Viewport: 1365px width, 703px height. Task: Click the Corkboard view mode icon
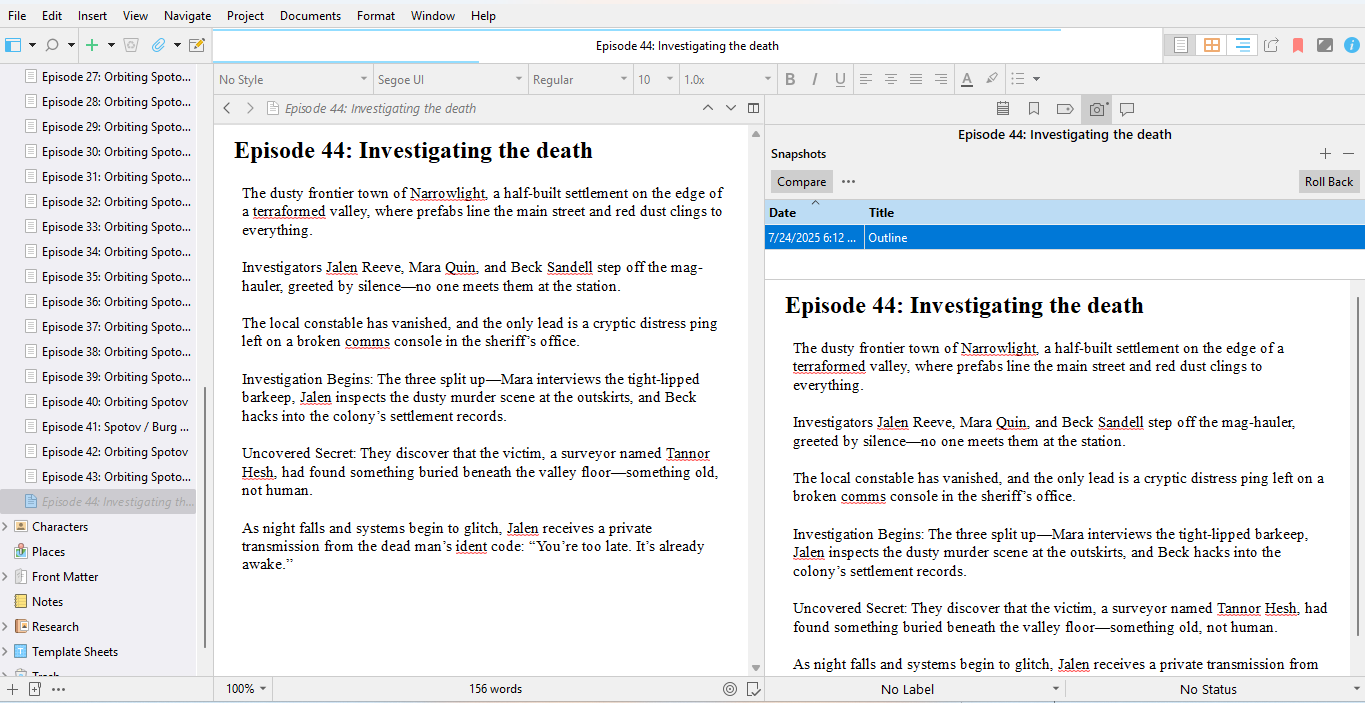pos(1211,45)
